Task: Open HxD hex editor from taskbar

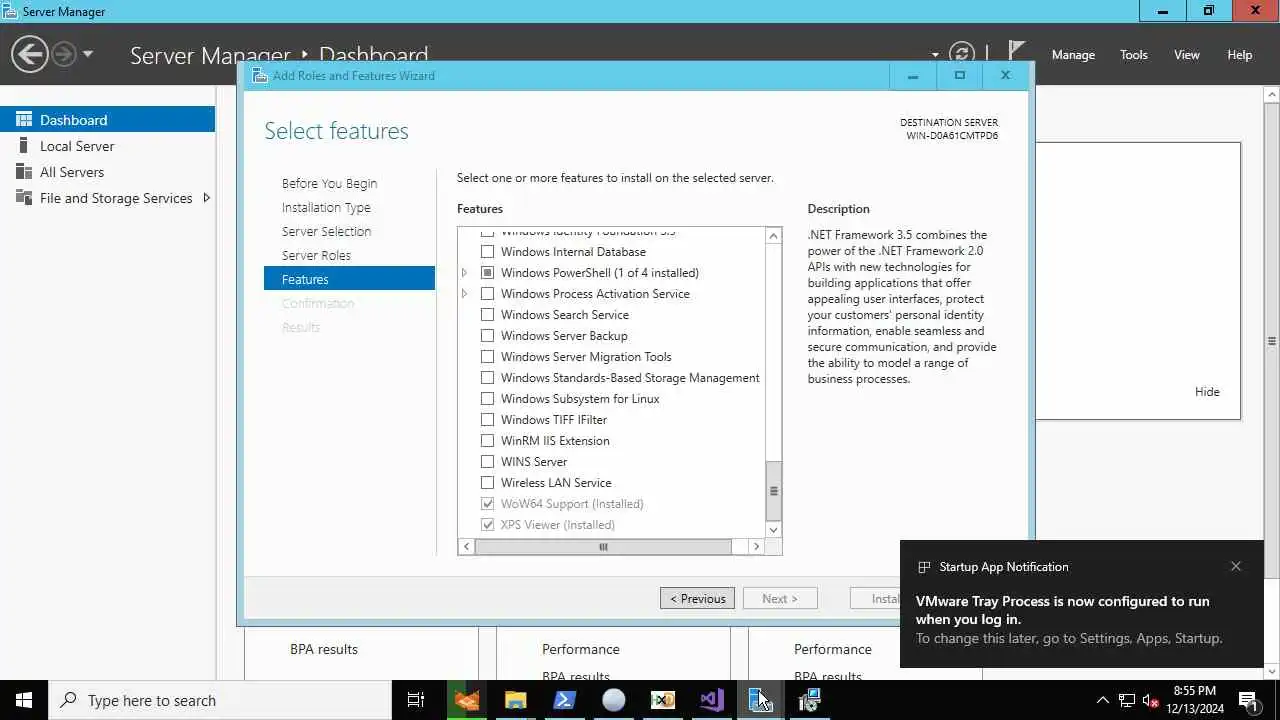Action: point(662,700)
